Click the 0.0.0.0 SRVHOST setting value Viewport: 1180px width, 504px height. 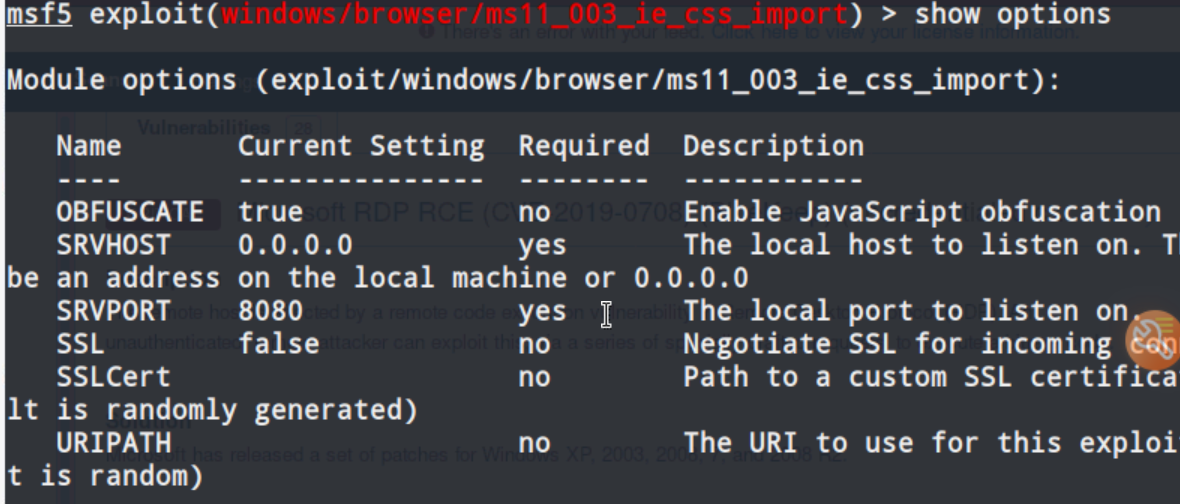[295, 245]
